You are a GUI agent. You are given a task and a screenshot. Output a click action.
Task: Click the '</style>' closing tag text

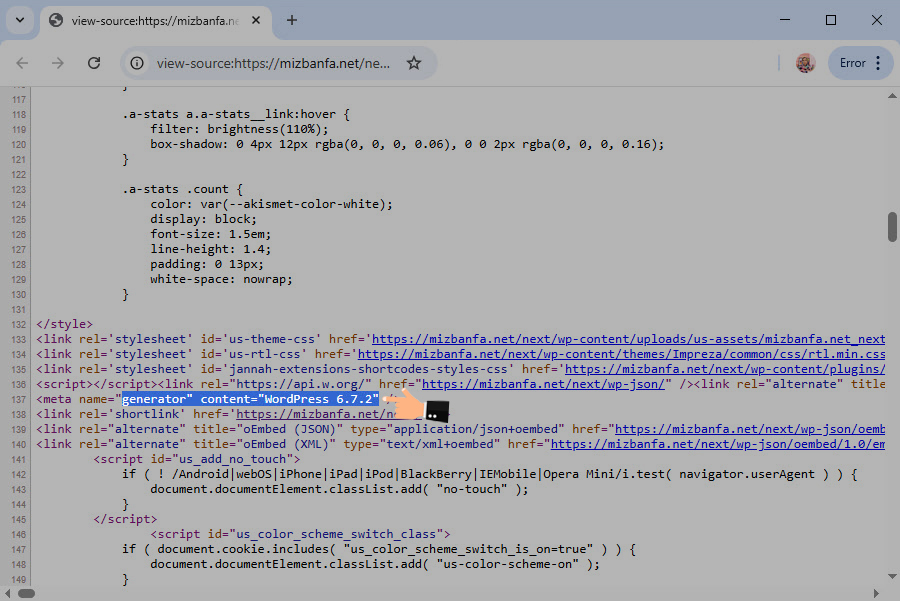64,324
